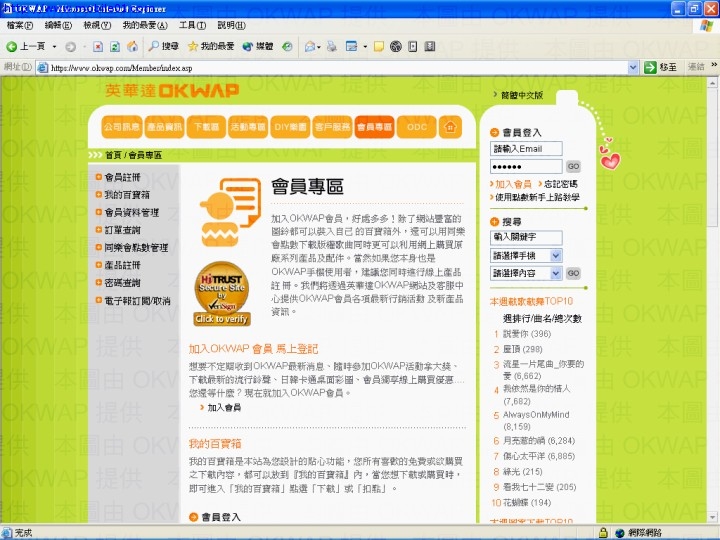Open the Search (搜尋) toolbar button
The height and width of the screenshot is (540, 720).
[x=163, y=46]
